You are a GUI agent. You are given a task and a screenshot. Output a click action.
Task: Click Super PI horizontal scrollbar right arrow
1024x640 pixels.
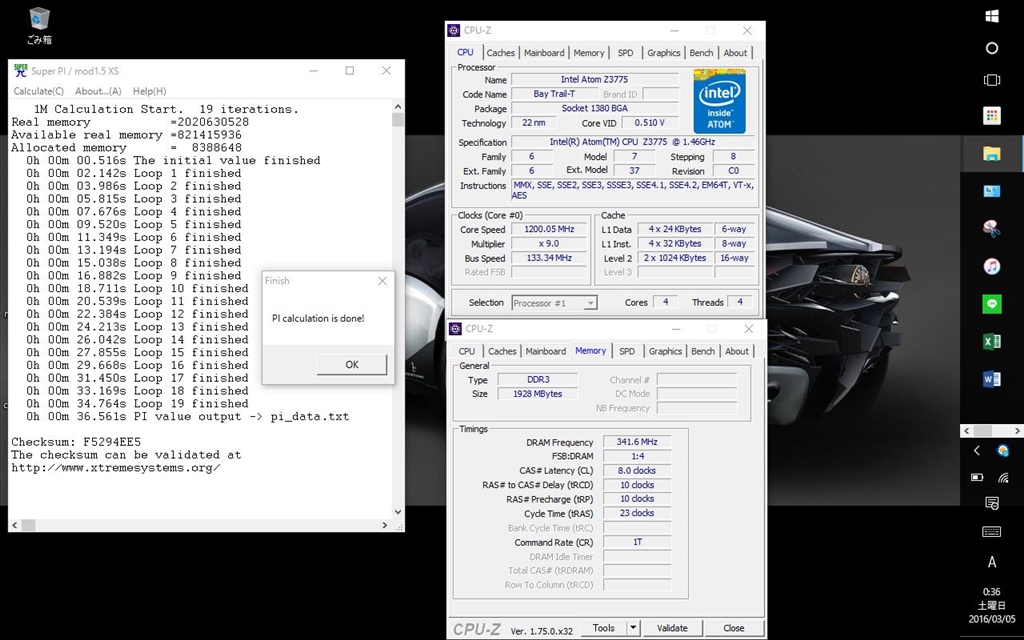coord(385,524)
